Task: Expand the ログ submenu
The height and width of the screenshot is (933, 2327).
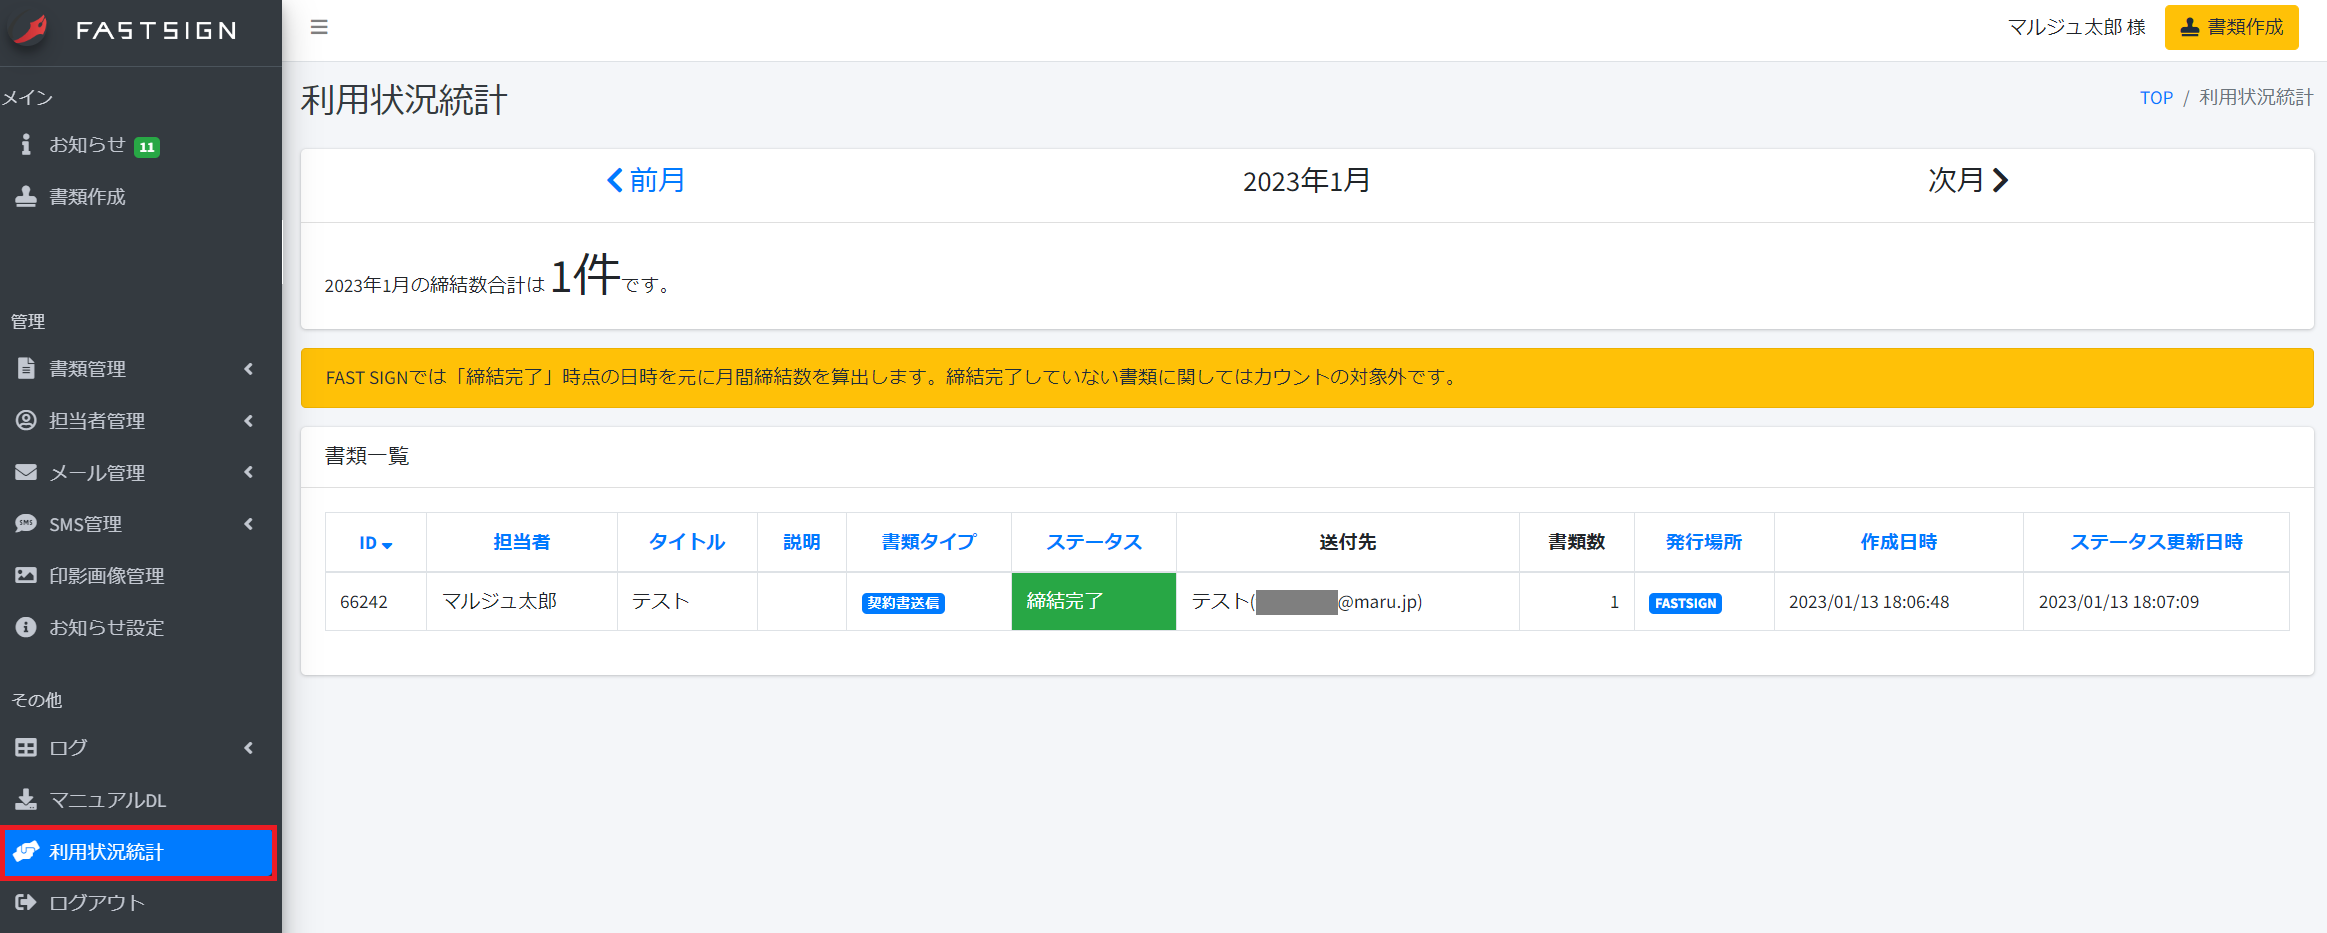Action: tap(248, 748)
